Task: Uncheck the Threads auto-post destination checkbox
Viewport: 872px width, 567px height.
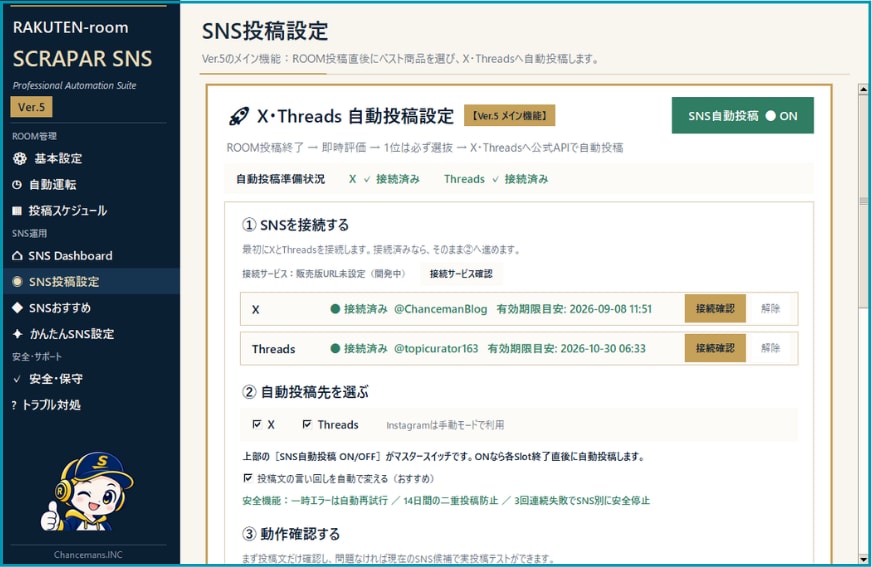Action: point(307,424)
